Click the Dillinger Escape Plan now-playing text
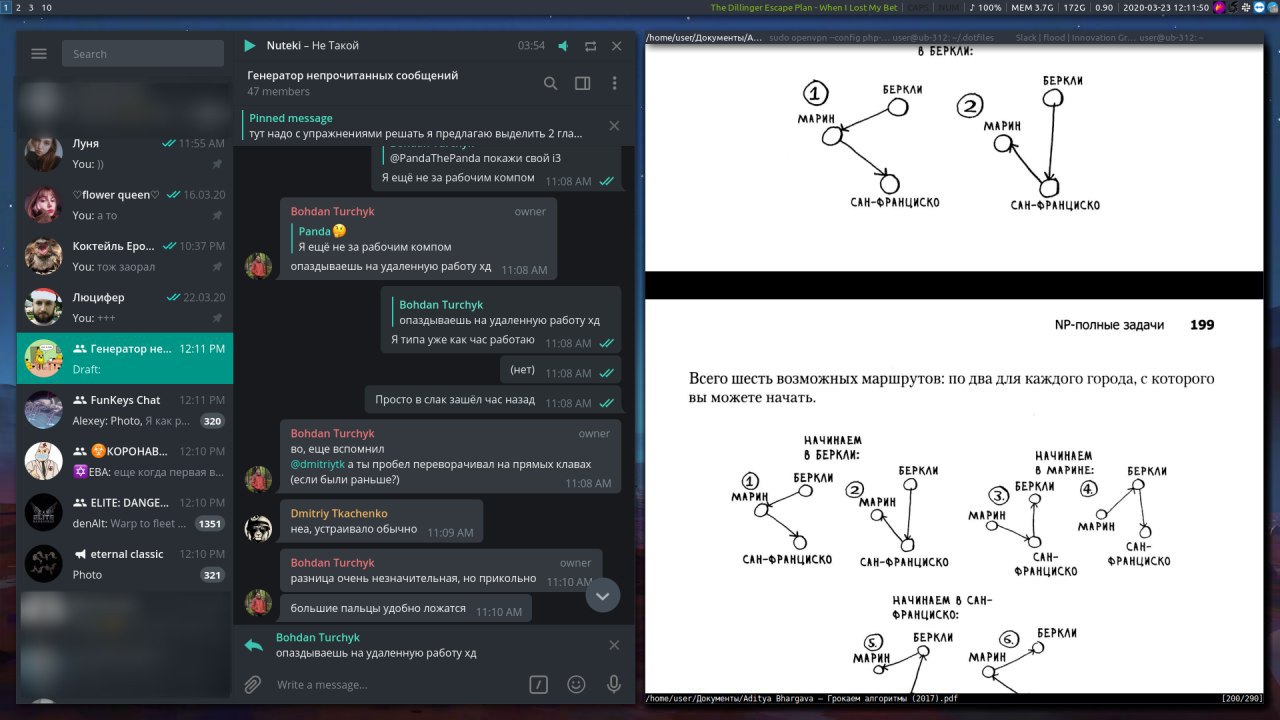 (x=804, y=7)
